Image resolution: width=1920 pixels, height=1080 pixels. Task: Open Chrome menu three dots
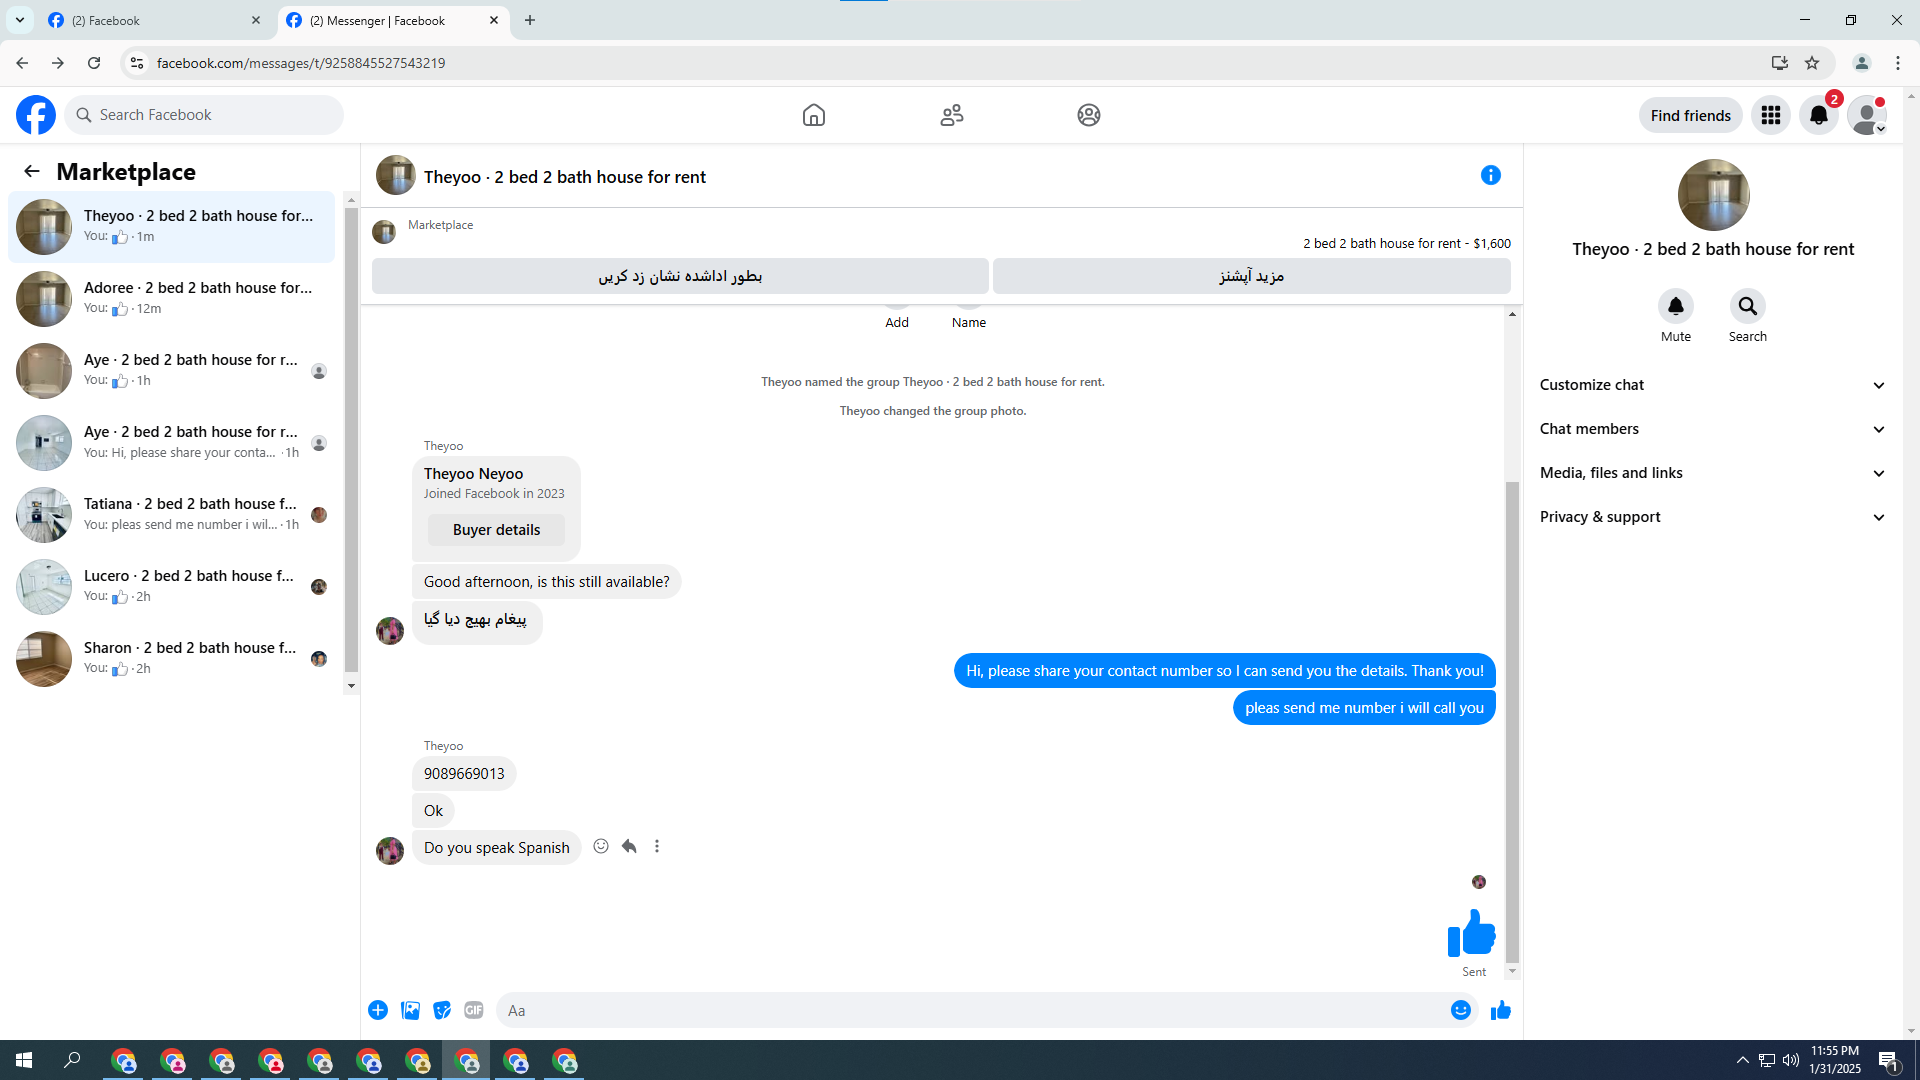click(1898, 63)
